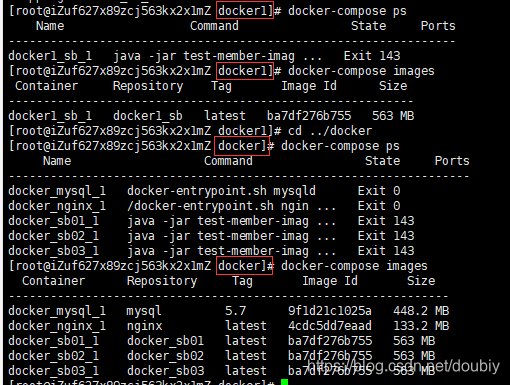The image size is (510, 385).
Task: Click the 'Image Id' header in first images table
Action: (309, 86)
